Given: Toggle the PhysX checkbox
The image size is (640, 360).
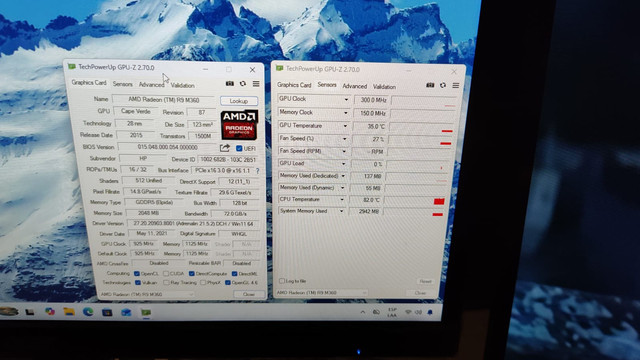Looking at the screenshot, I should pyautogui.click(x=203, y=282).
